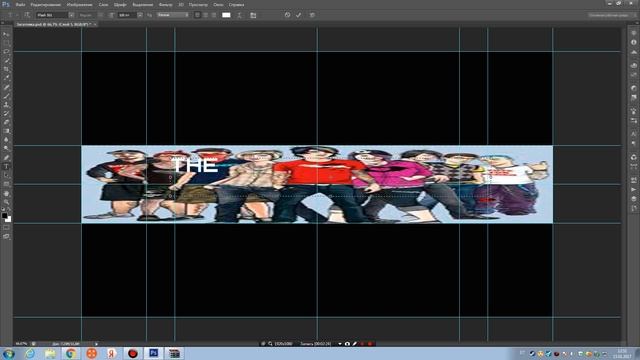Close the open document tab
This screenshot has width=640, height=360.
pos(95,24)
